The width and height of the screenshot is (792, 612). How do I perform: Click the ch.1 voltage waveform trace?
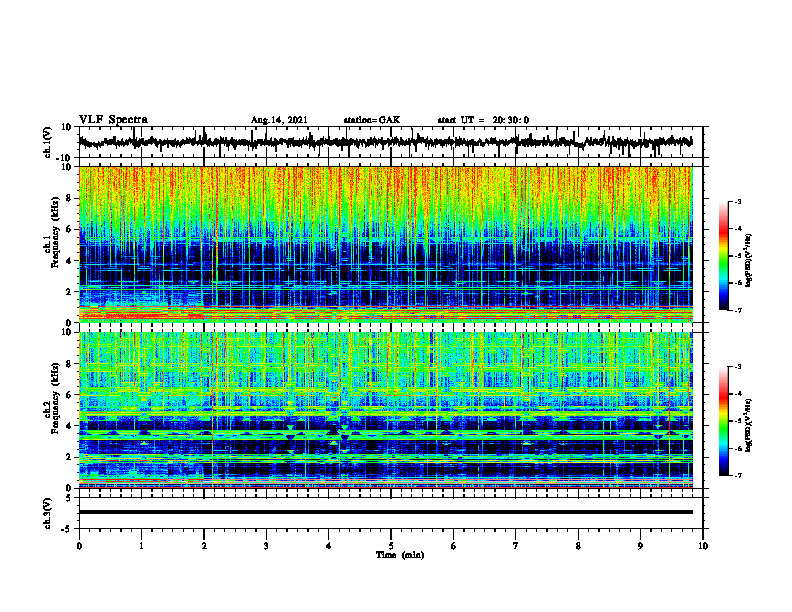click(x=385, y=142)
